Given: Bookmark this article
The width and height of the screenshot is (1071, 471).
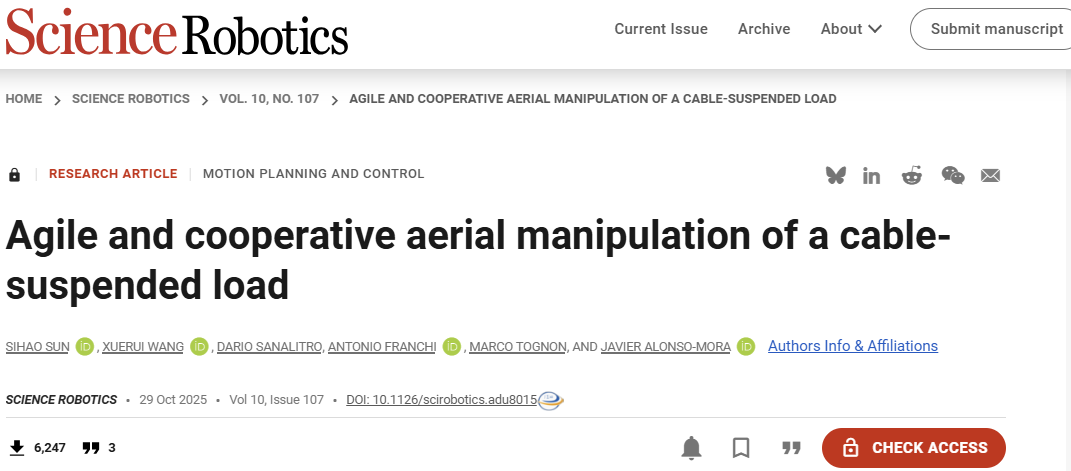Looking at the screenshot, I should (741, 448).
